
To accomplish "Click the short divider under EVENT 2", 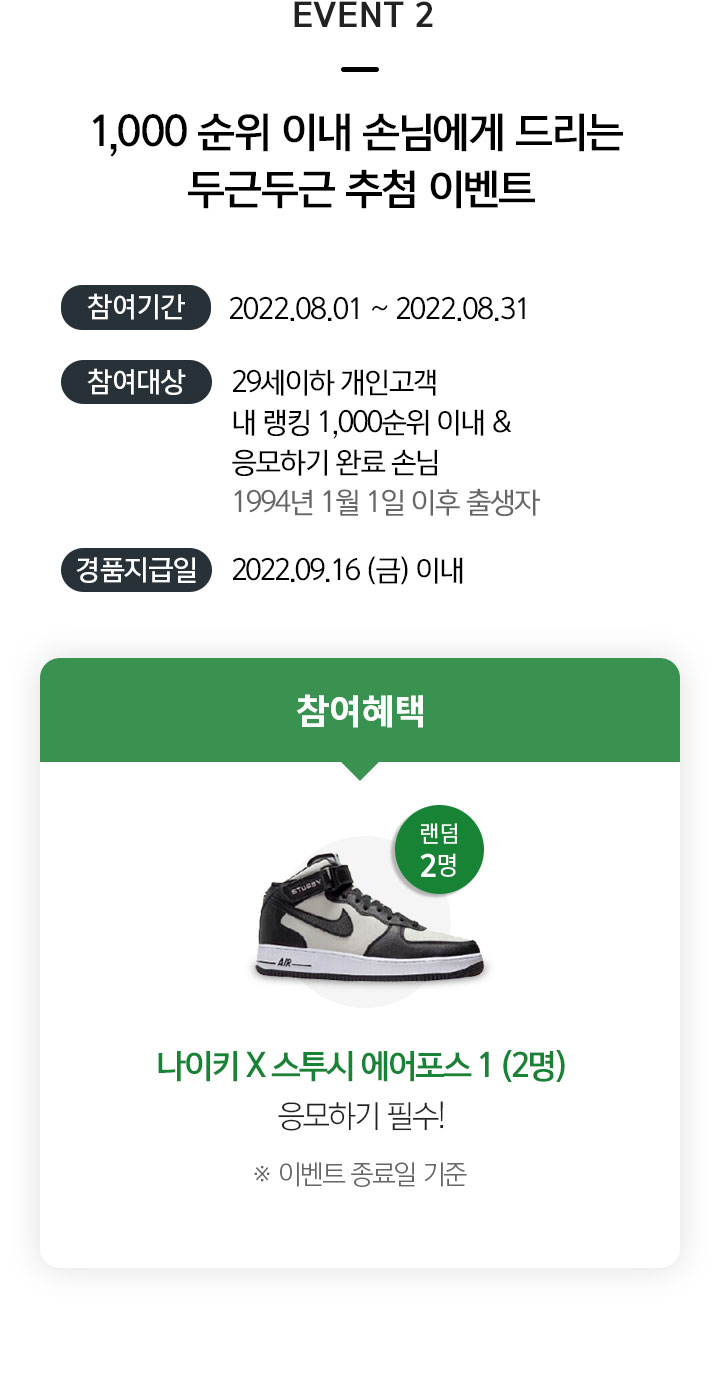I will pyautogui.click(x=360, y=70).
